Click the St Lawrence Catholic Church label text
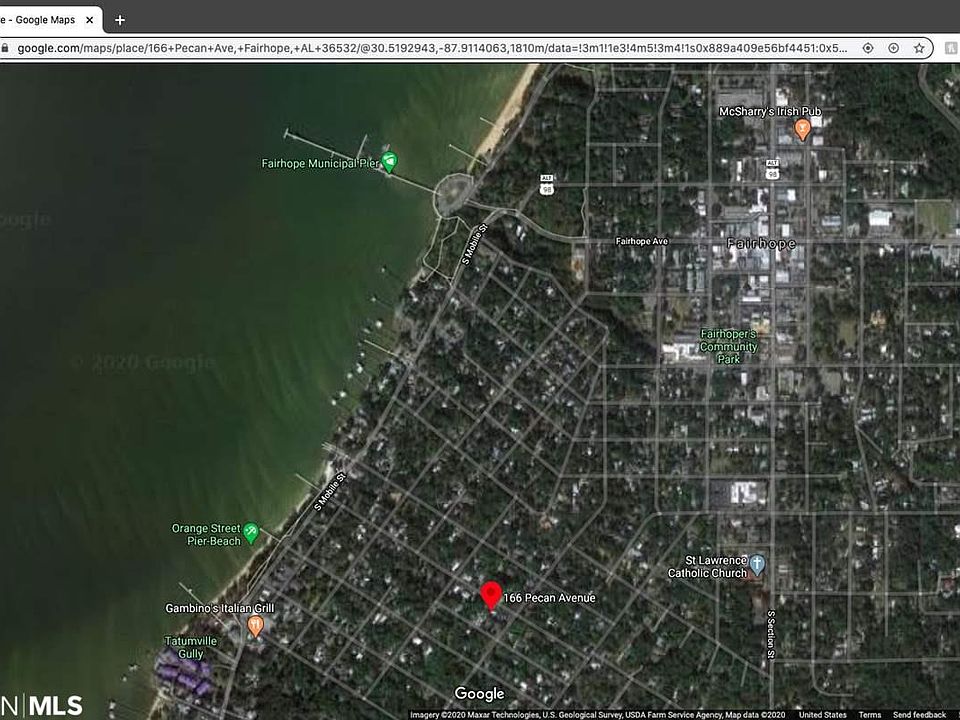The width and height of the screenshot is (960, 720). tap(707, 567)
